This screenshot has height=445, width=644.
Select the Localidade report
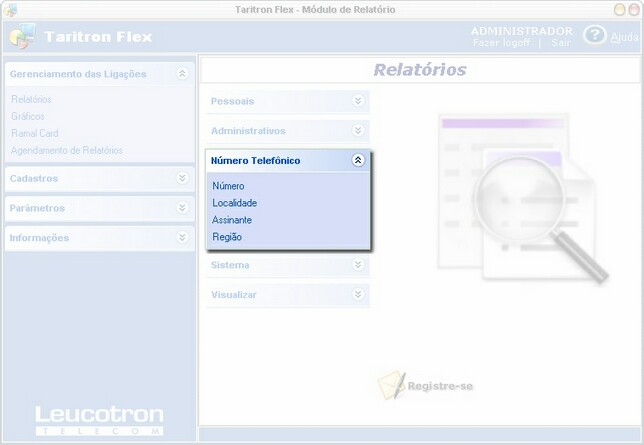[x=235, y=203]
